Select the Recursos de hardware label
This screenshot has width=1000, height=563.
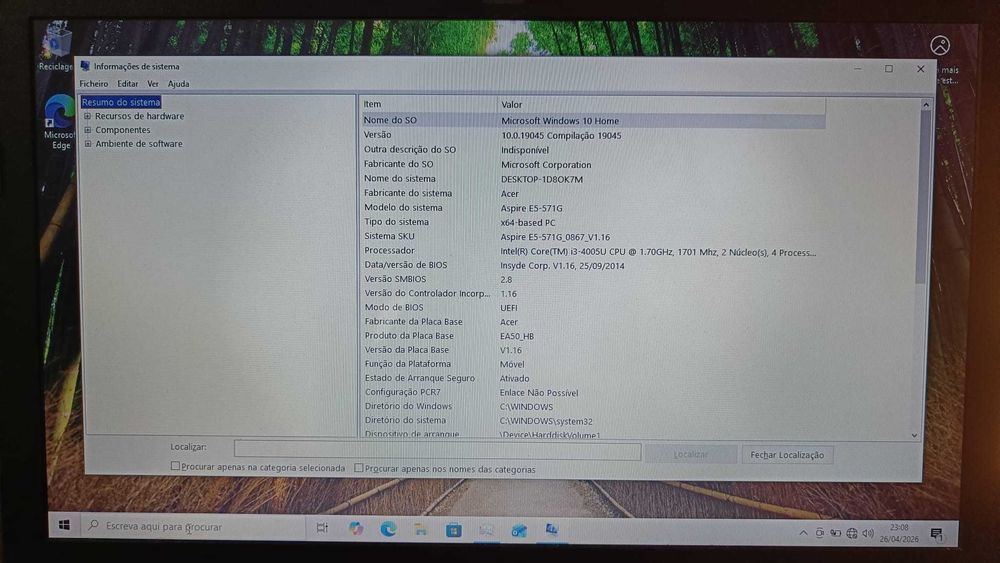pos(139,116)
